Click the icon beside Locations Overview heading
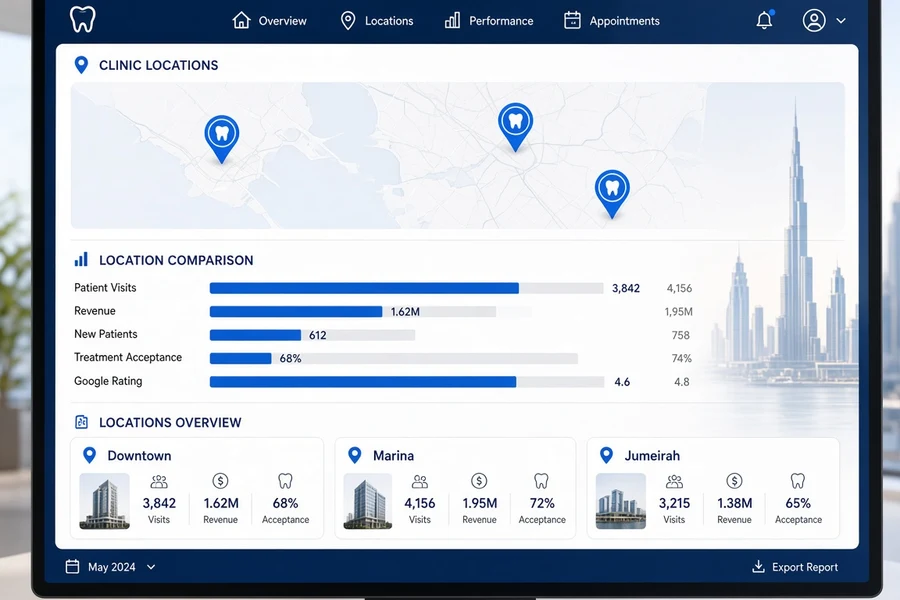The image size is (900, 600). [82, 422]
